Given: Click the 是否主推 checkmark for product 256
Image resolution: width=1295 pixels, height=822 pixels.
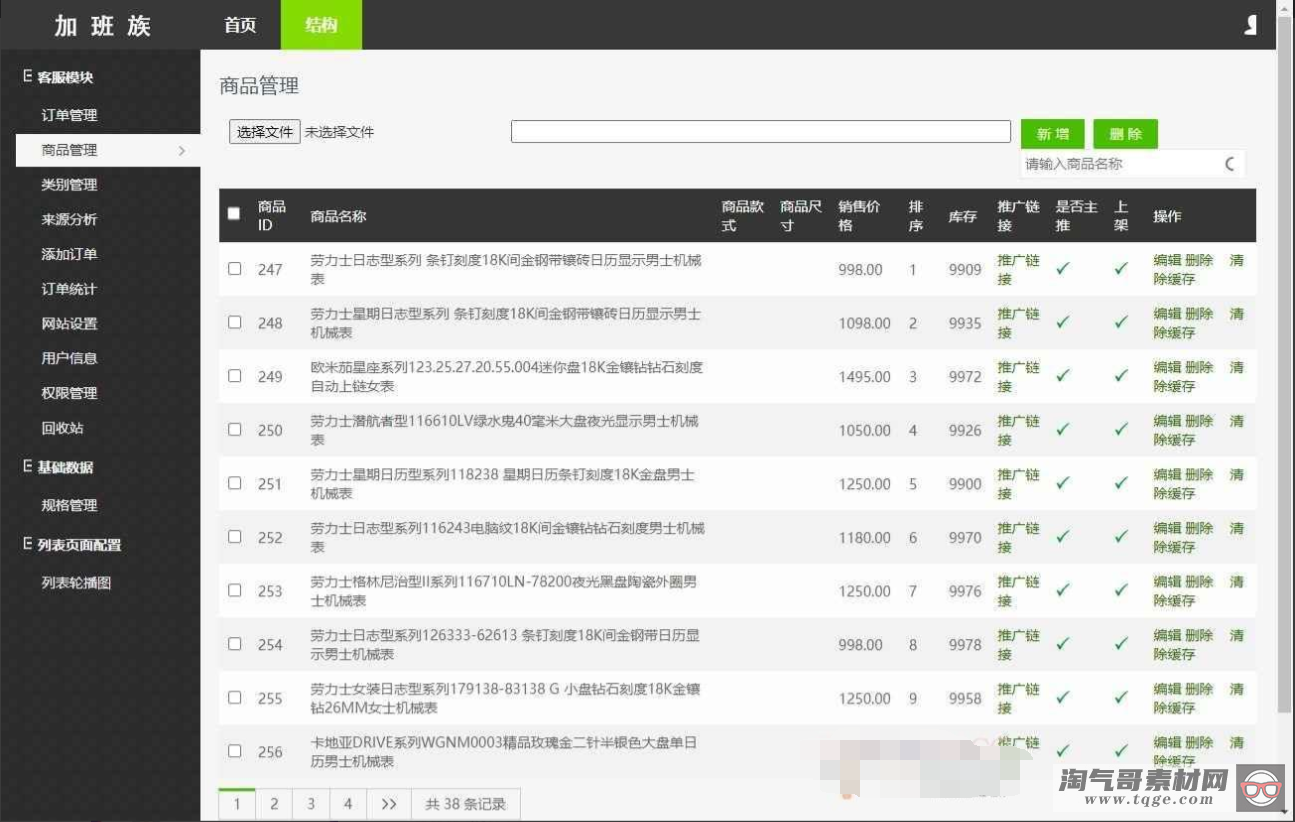Looking at the screenshot, I should point(1063,751).
